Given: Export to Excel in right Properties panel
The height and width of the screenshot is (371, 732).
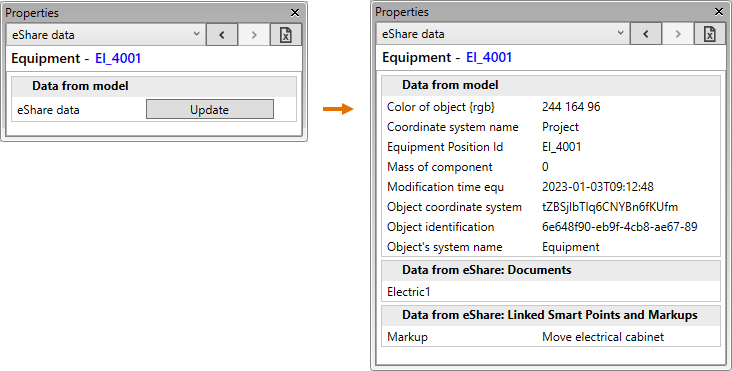Looking at the screenshot, I should [x=710, y=34].
